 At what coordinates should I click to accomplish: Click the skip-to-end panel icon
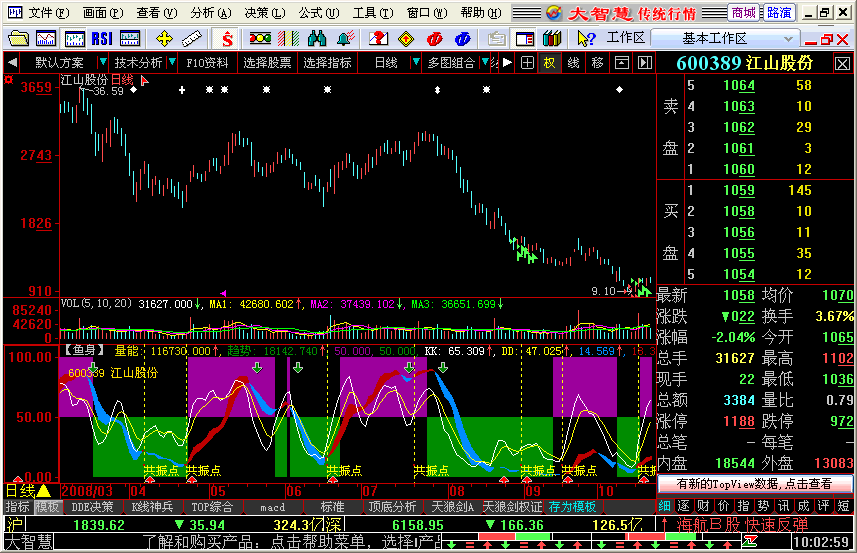[645, 63]
